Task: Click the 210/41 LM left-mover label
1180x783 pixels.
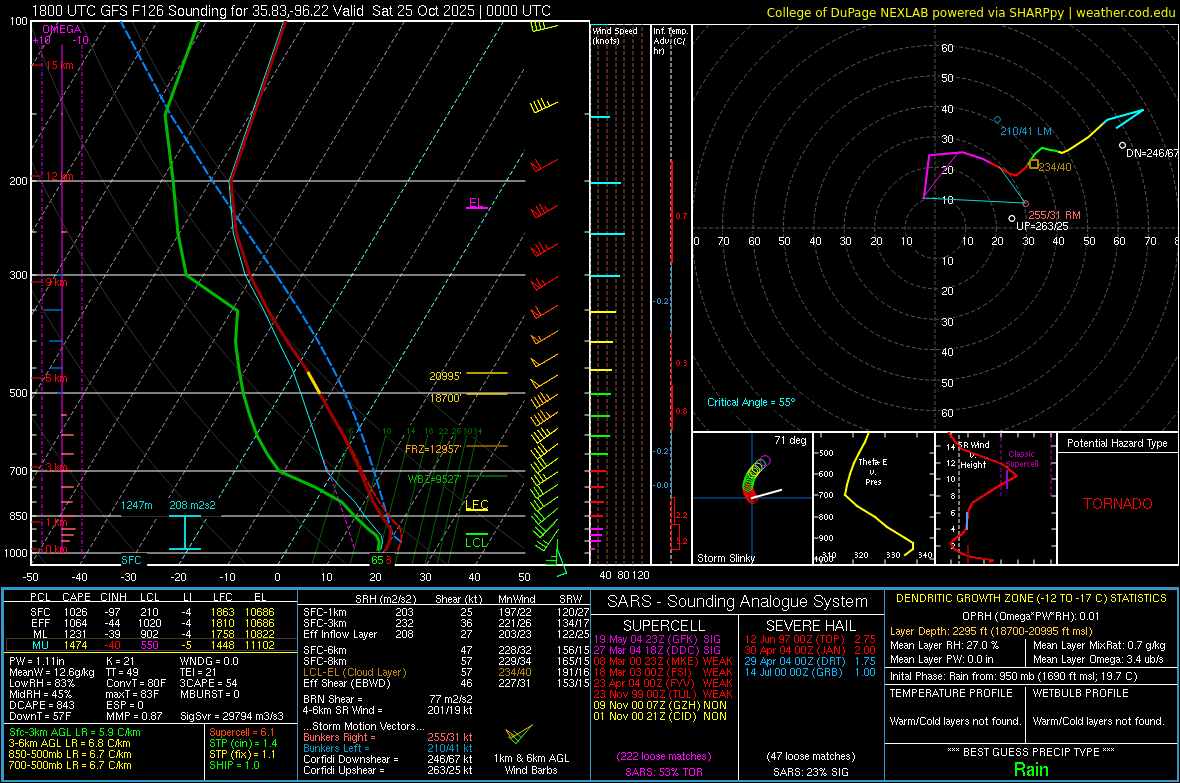Action: pyautogui.click(x=1026, y=131)
